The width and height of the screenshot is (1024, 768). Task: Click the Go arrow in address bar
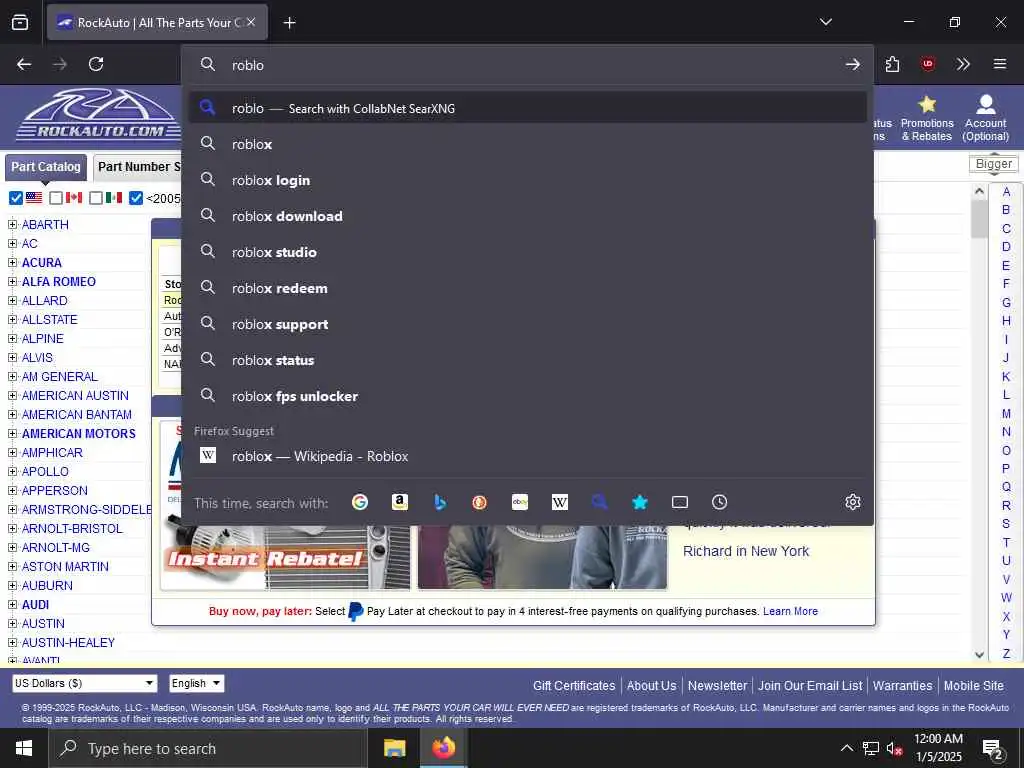click(852, 65)
